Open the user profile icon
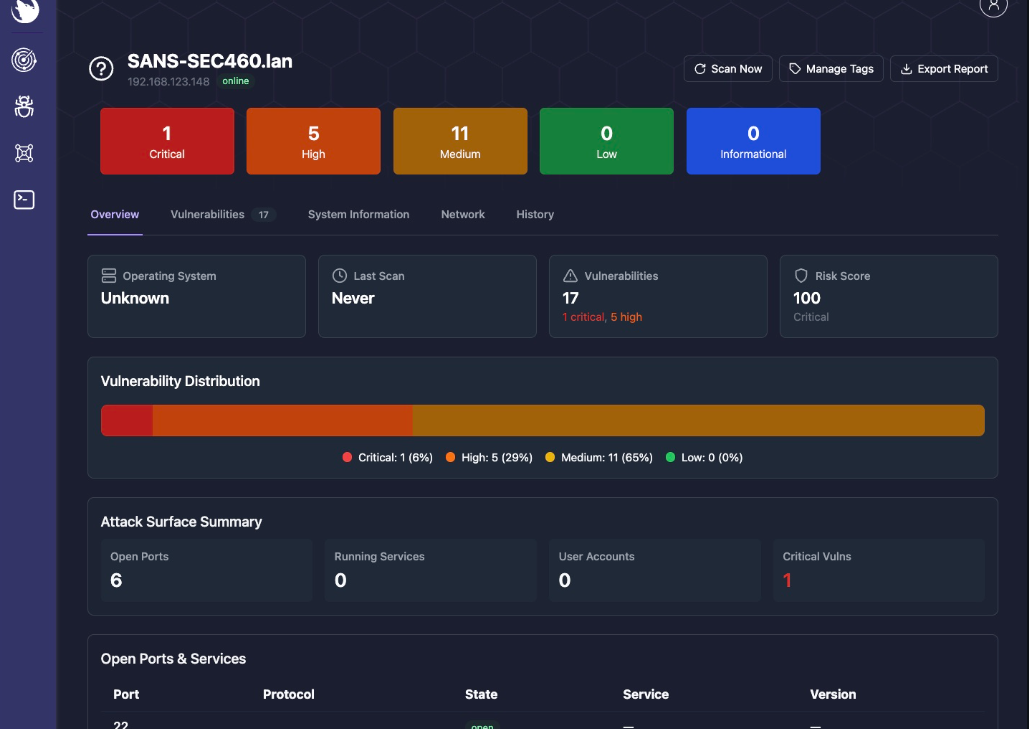This screenshot has height=729, width=1029. tap(992, 6)
